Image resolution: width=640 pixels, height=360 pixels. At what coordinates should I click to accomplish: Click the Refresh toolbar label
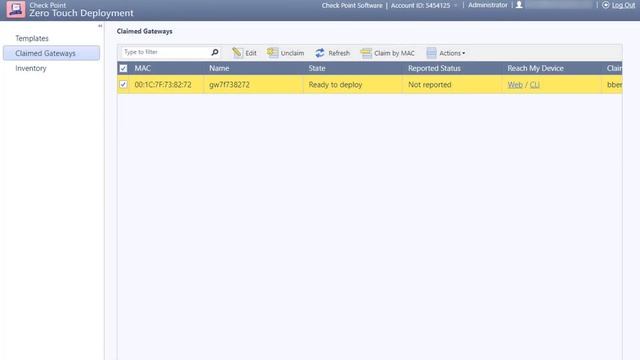[x=339, y=53]
